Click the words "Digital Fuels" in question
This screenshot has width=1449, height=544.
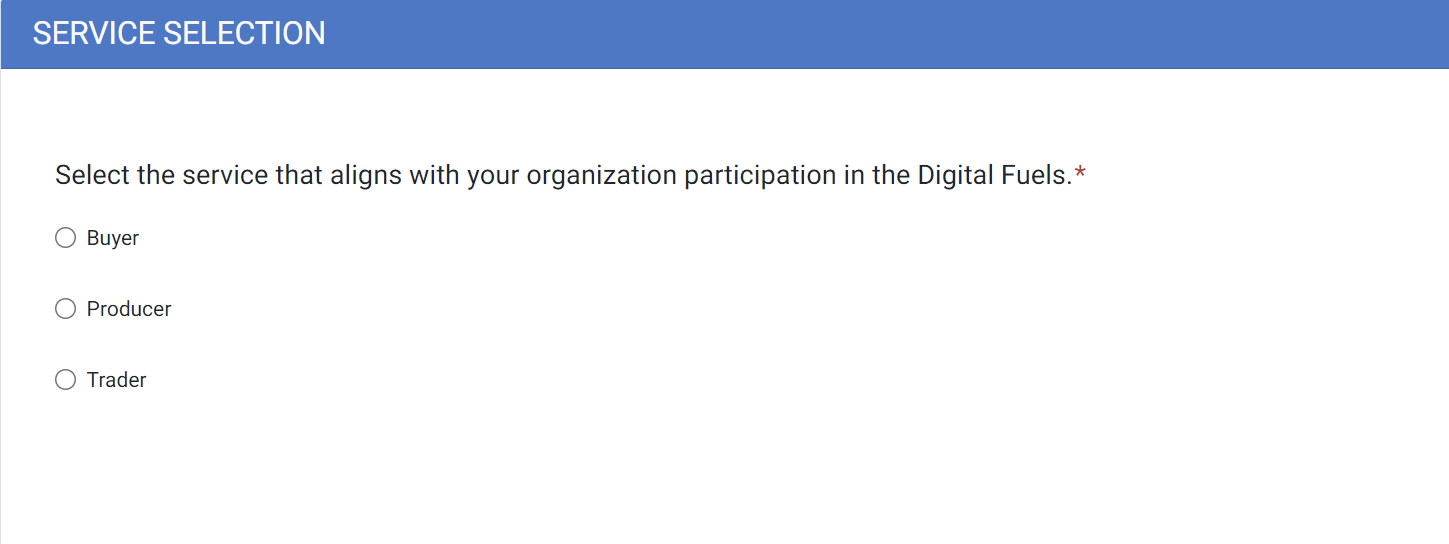pyautogui.click(x=994, y=176)
